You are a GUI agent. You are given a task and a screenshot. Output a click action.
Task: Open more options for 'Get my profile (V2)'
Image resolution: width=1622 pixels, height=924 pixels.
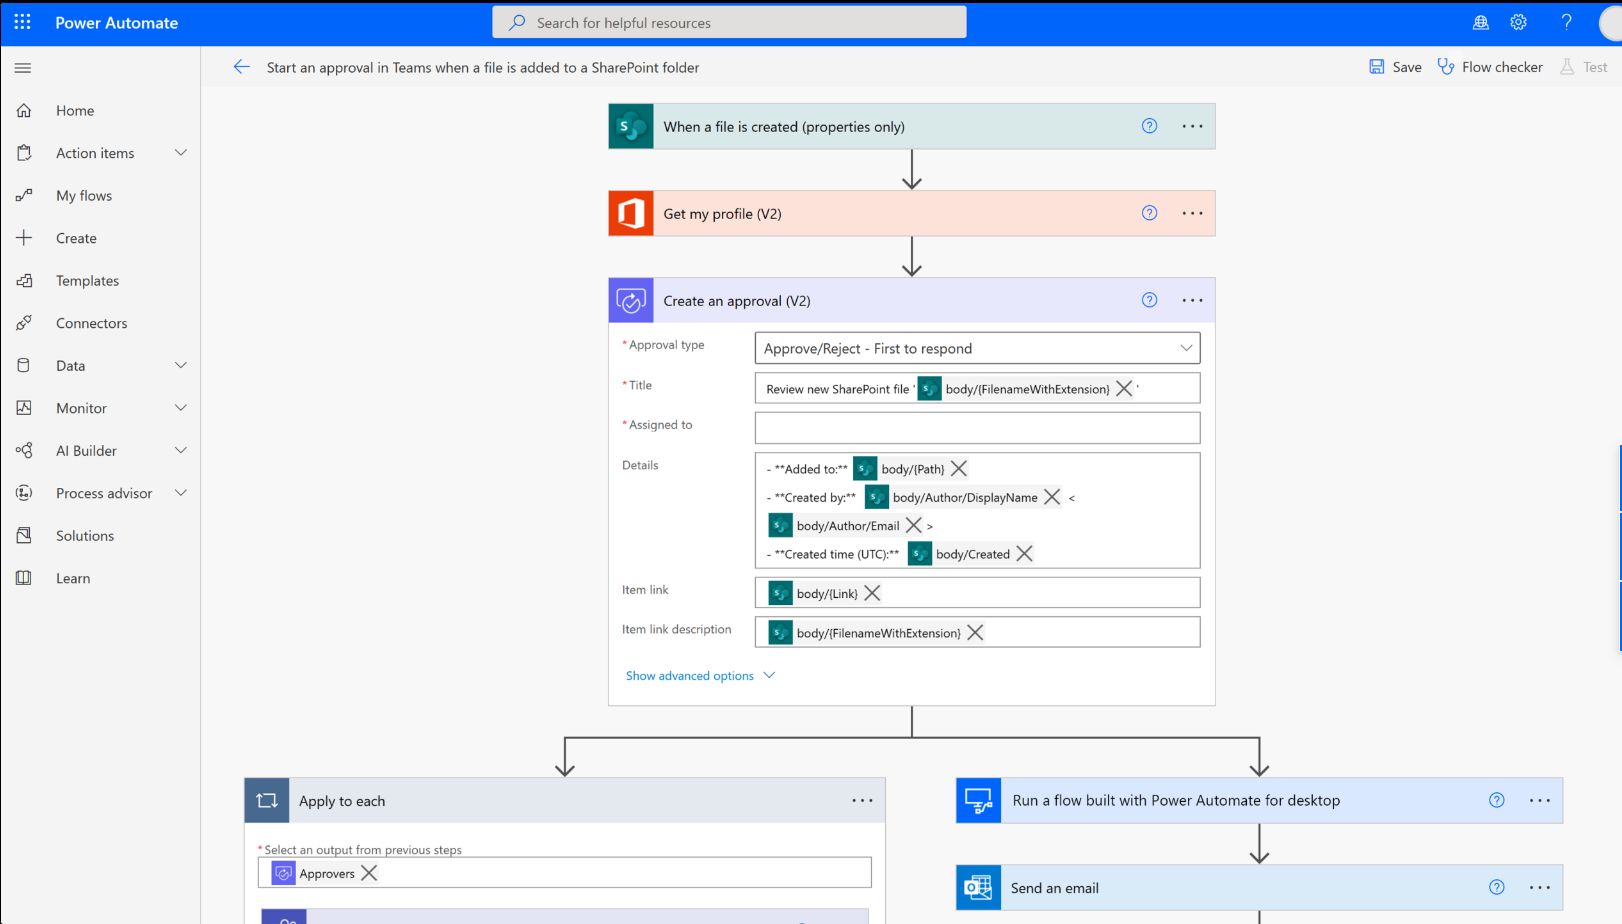1192,213
